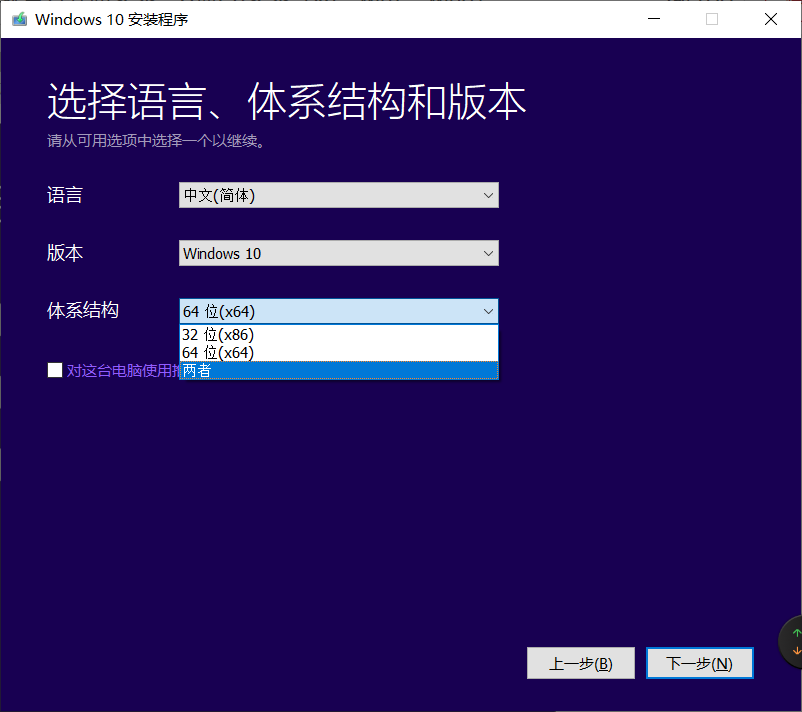Minimize the Windows 10 setup window

pyautogui.click(x=654, y=19)
